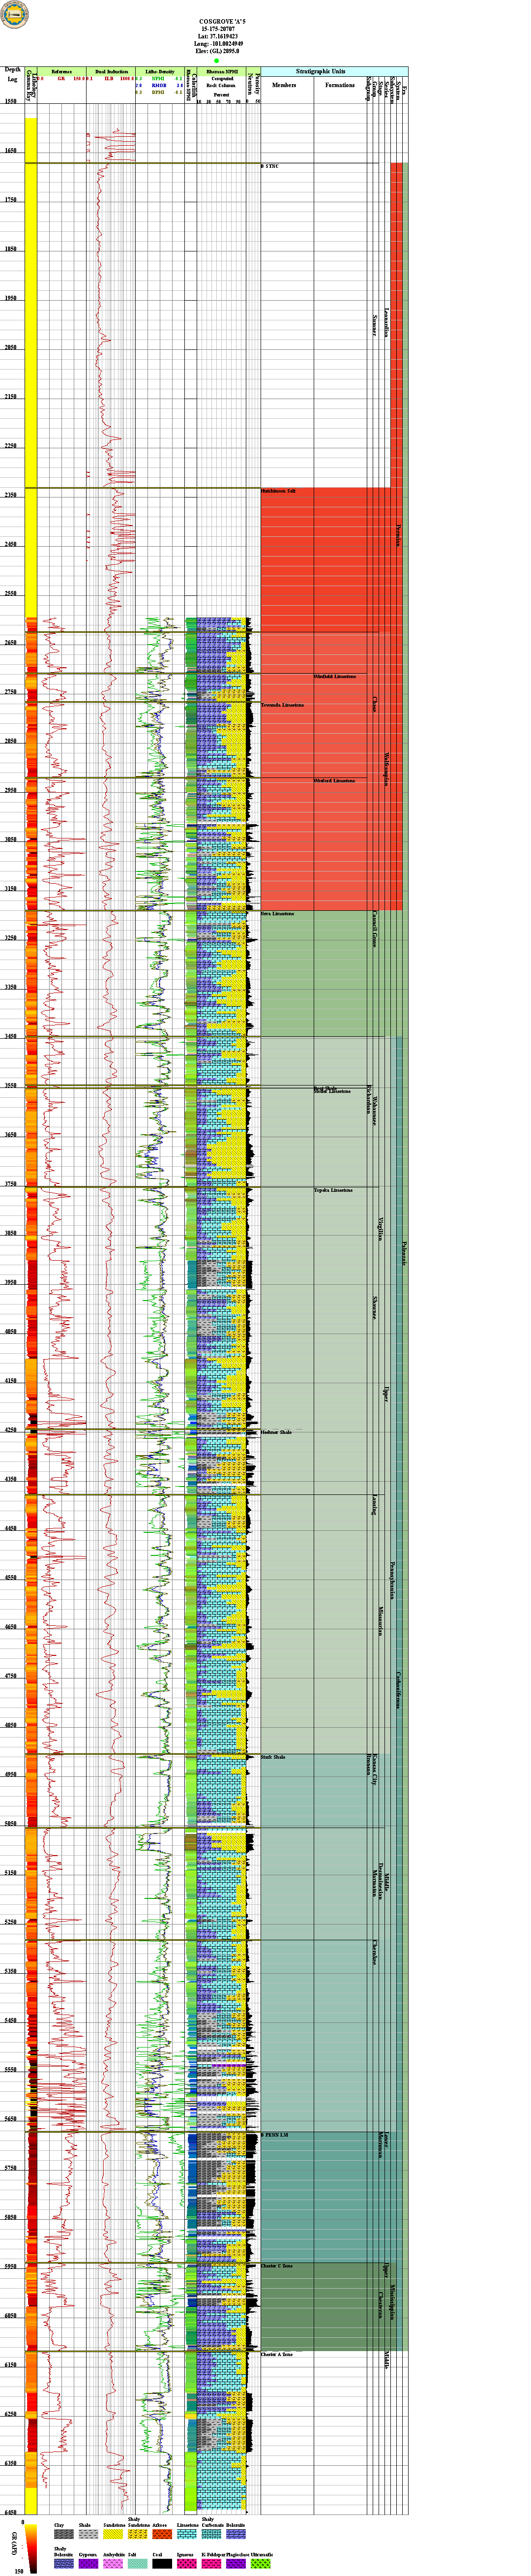Click the 2350 depth label
This screenshot has width=531, height=2576.
click(x=11, y=496)
